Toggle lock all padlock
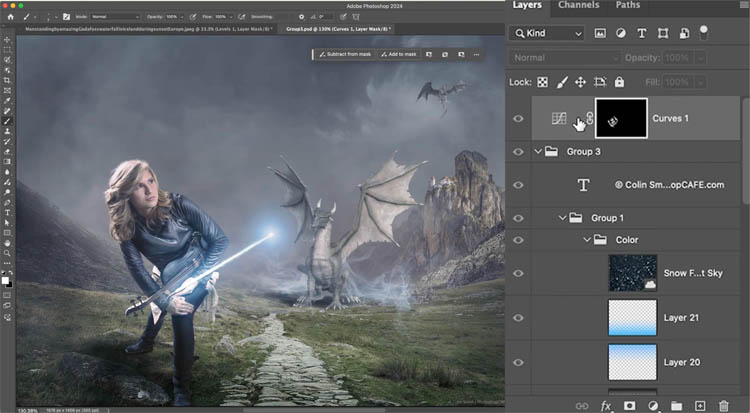The image size is (750, 413). 619,82
